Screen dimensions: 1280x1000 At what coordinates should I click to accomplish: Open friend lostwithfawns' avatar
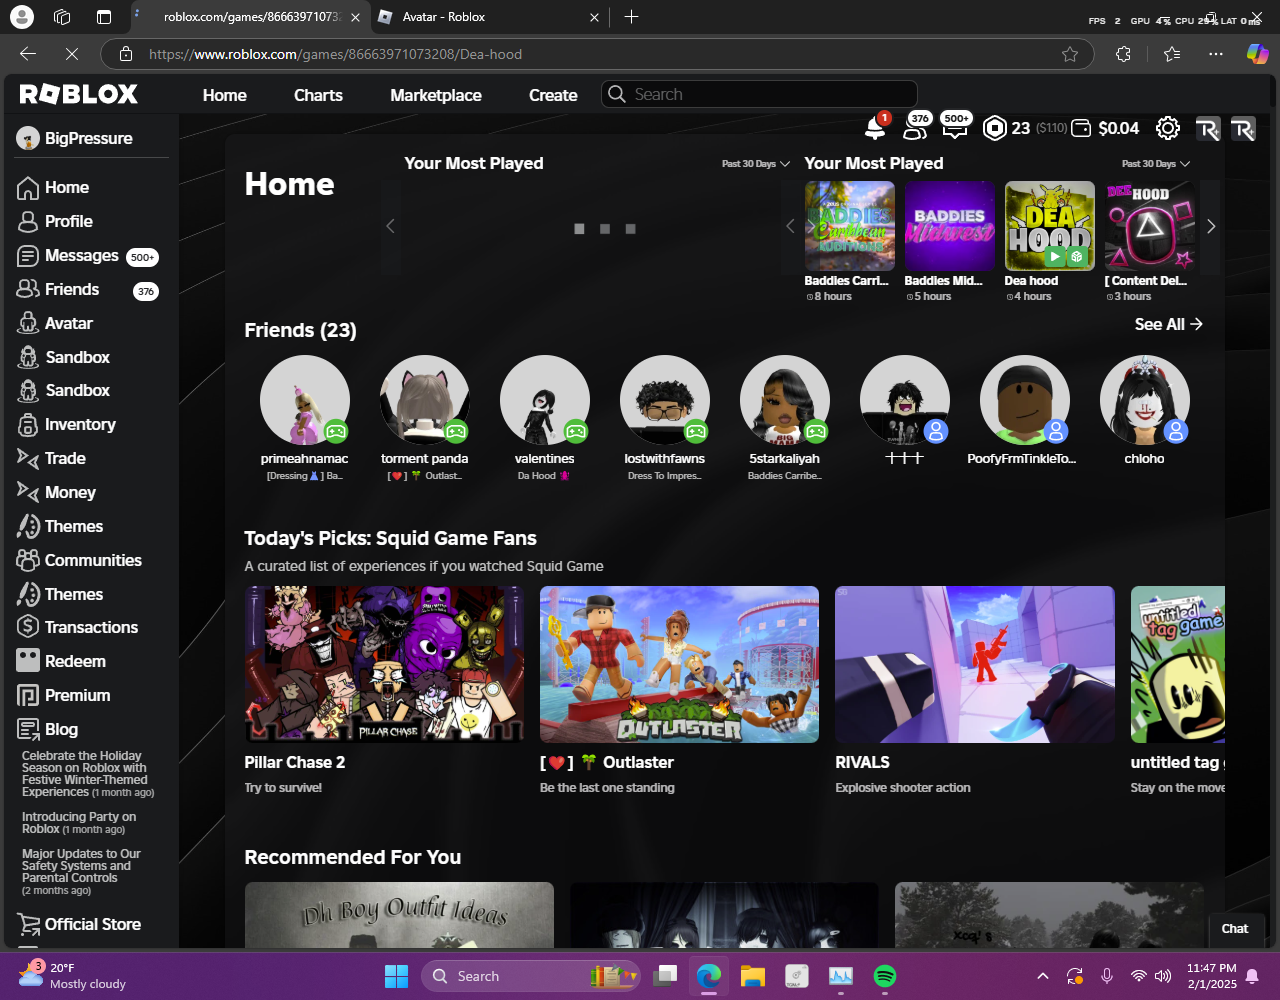point(665,400)
